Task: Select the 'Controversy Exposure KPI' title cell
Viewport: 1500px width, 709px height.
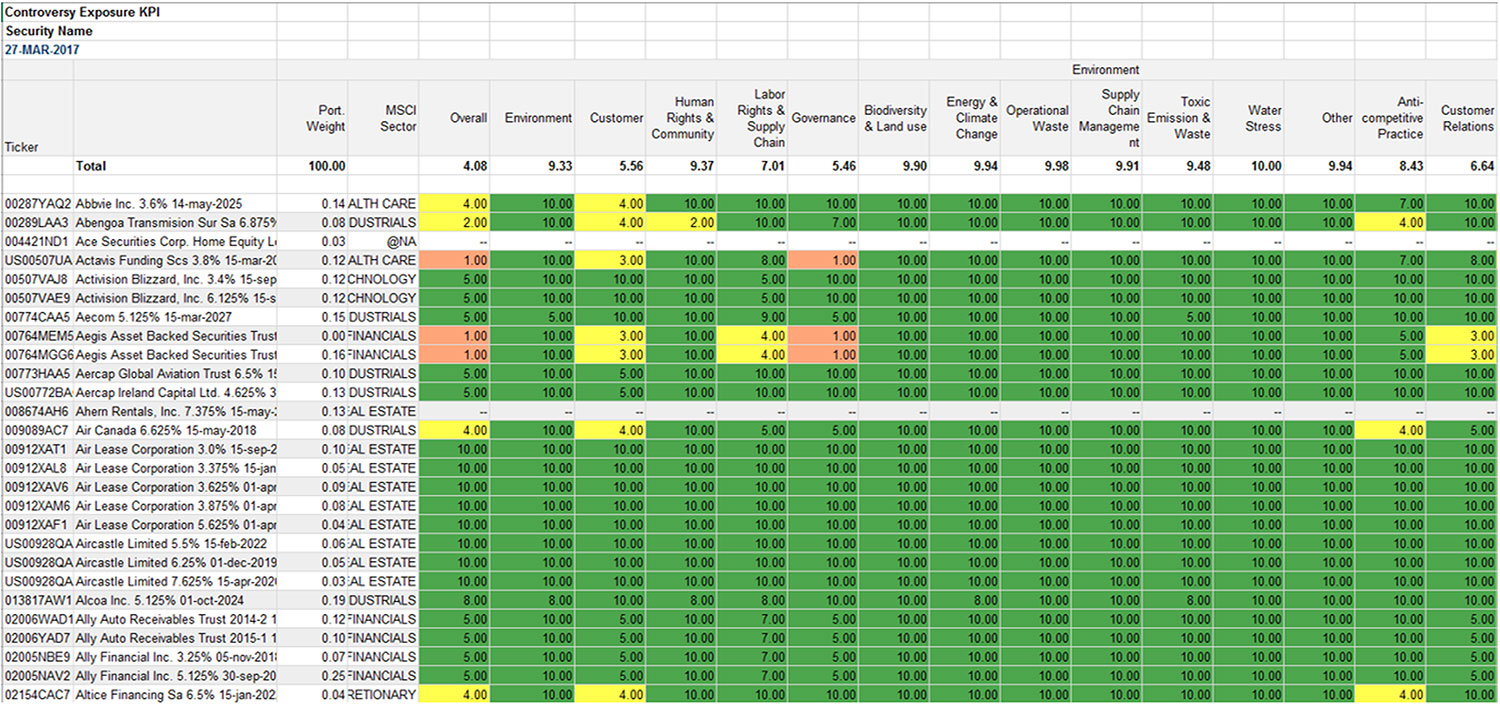Action: pyautogui.click(x=81, y=13)
